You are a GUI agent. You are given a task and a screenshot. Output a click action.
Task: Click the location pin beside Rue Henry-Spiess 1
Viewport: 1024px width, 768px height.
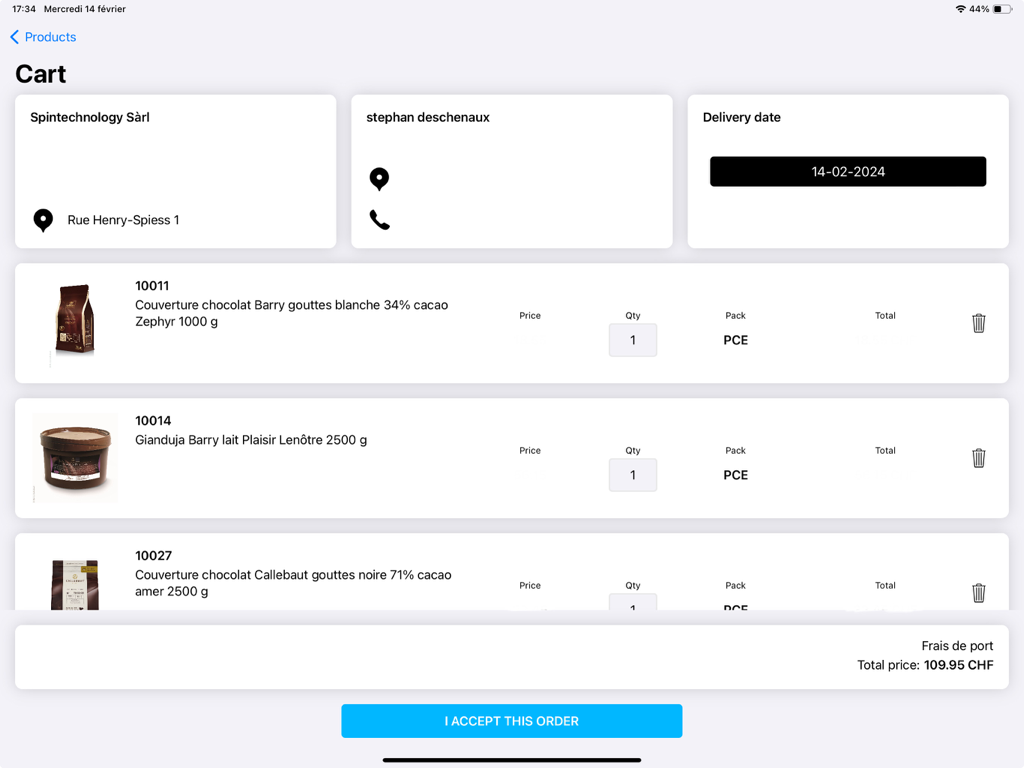point(42,220)
